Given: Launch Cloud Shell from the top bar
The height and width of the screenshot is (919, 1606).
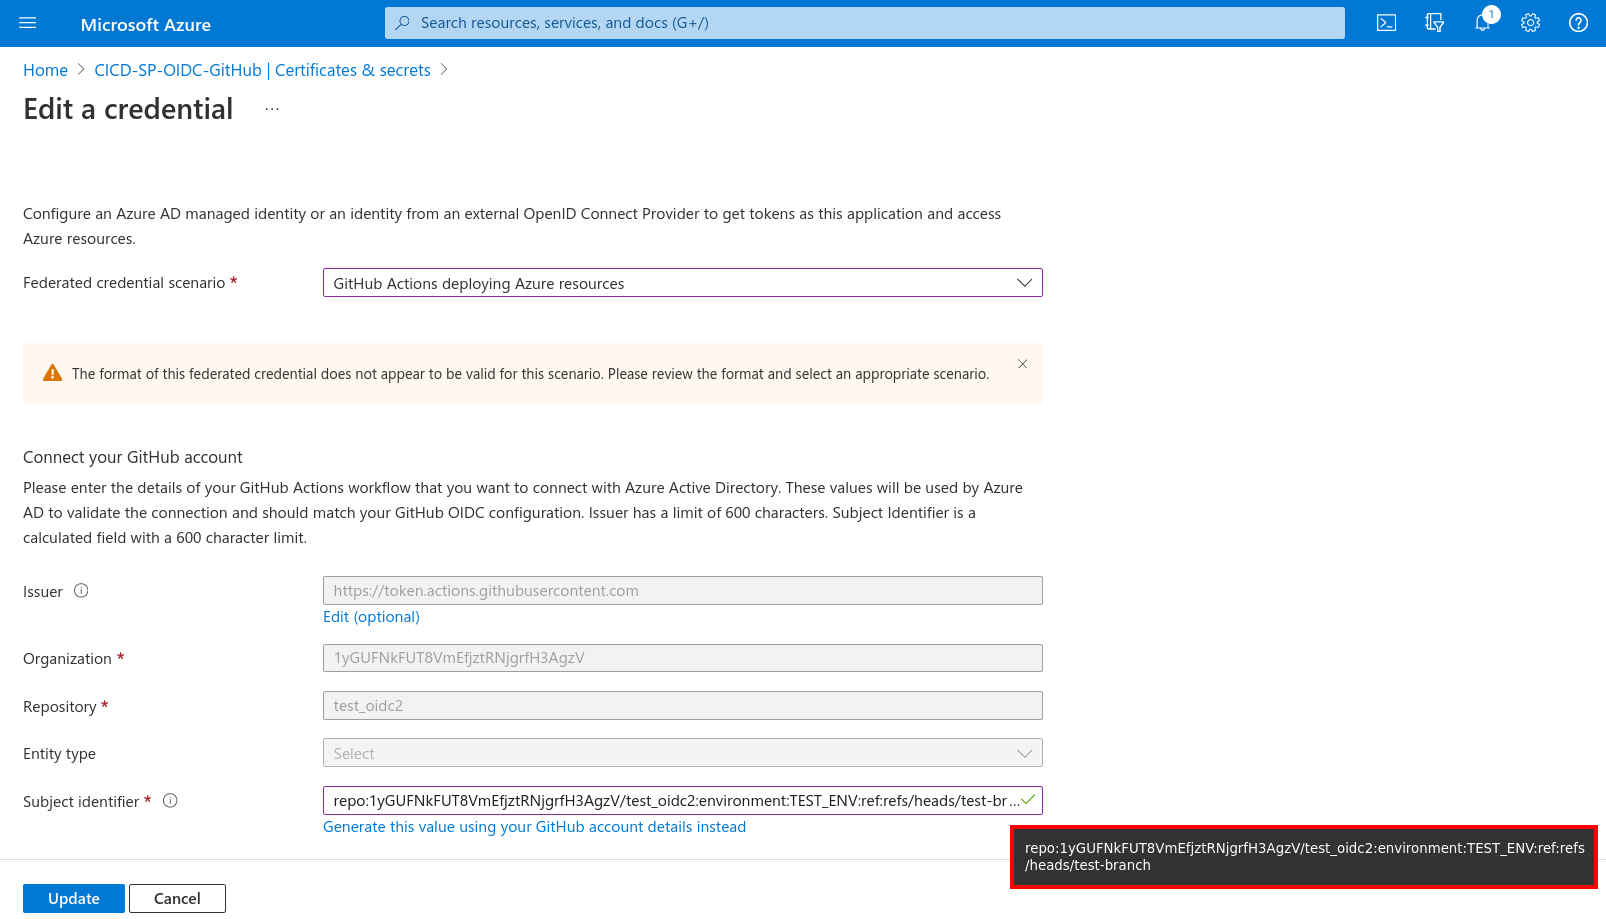Looking at the screenshot, I should (x=1386, y=23).
